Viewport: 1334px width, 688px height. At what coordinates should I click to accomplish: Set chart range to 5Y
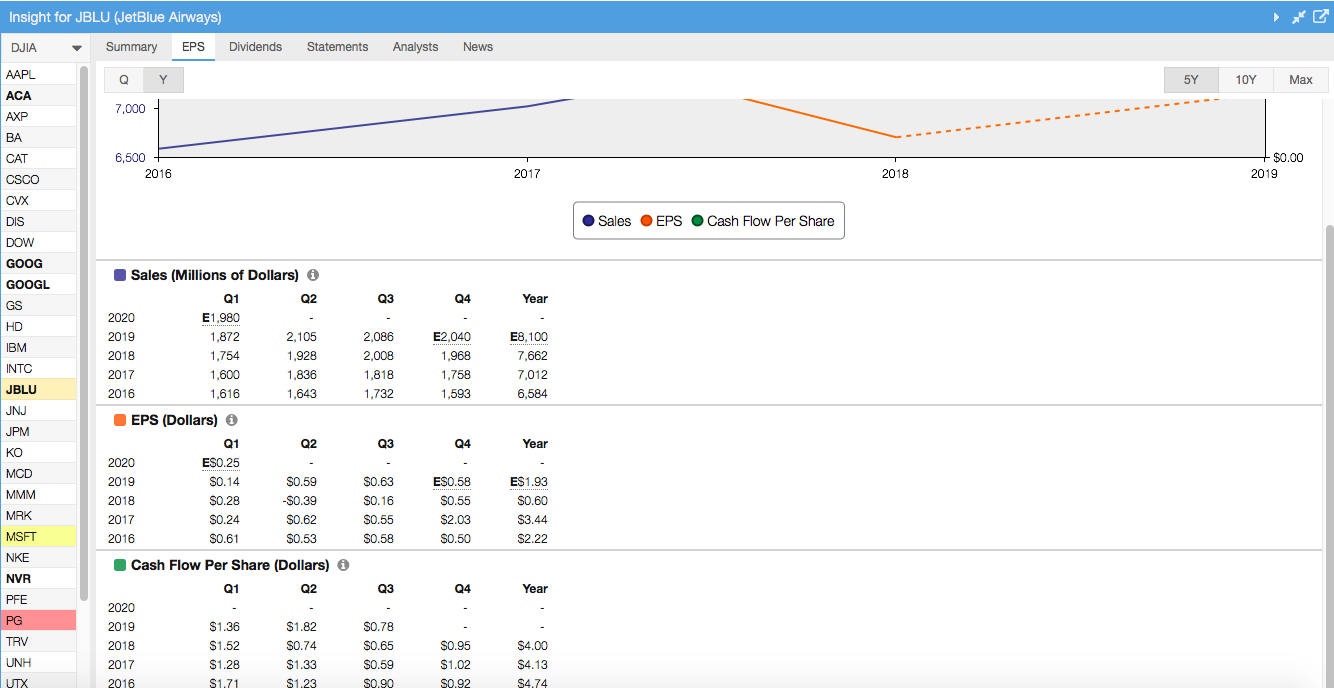(x=1191, y=80)
